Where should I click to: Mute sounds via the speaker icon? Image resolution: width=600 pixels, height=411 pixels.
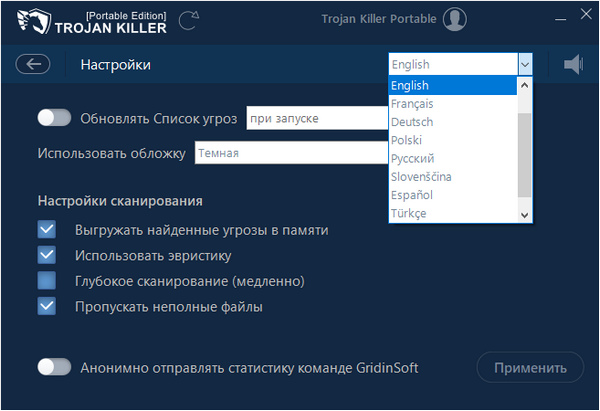pyautogui.click(x=573, y=64)
